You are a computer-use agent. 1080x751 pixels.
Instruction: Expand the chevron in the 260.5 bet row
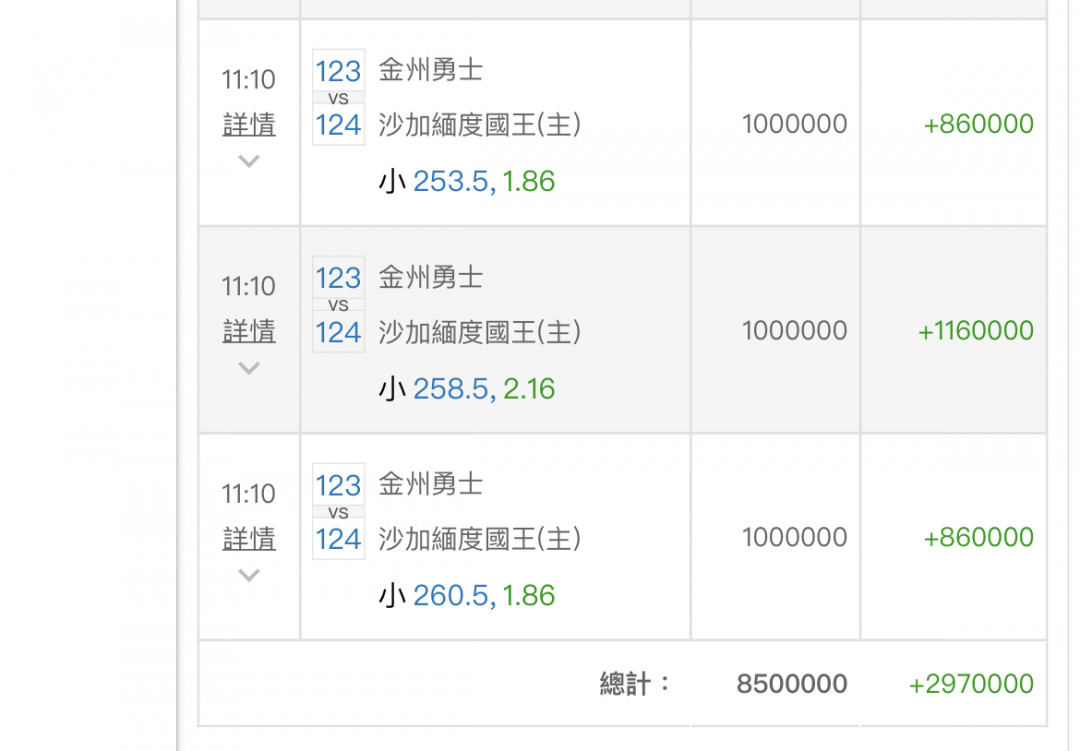249,575
